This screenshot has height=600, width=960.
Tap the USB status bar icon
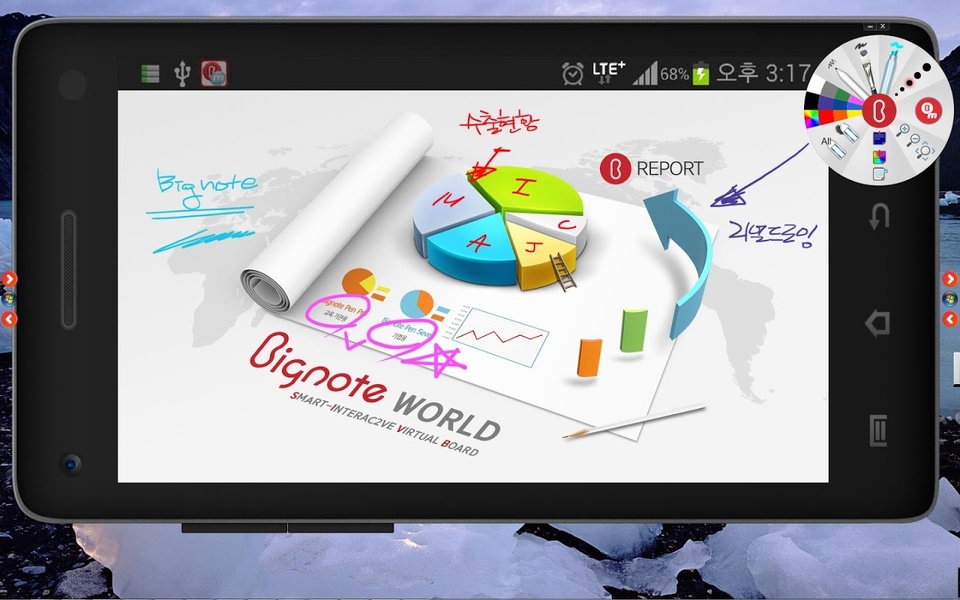coord(182,73)
